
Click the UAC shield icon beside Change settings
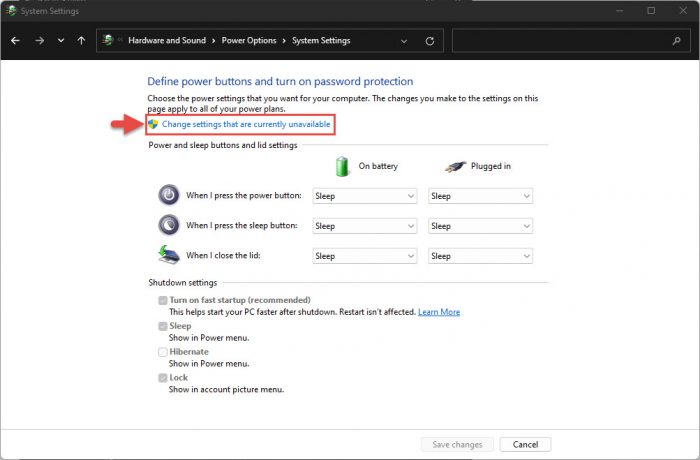[x=153, y=124]
